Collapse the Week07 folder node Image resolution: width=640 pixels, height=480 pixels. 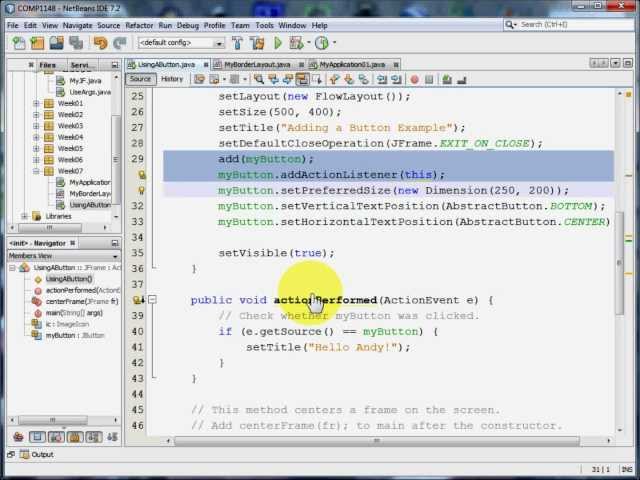36,171
